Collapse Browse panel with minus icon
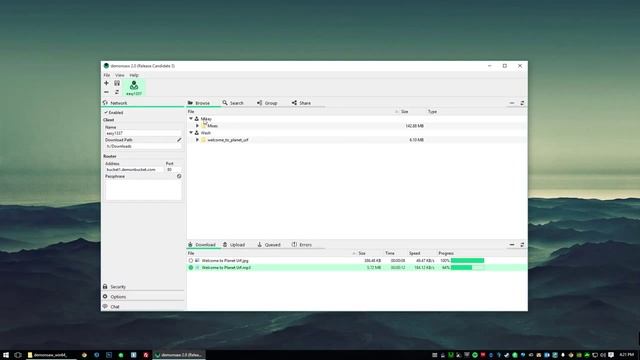This screenshot has height=360, width=640. click(x=512, y=103)
